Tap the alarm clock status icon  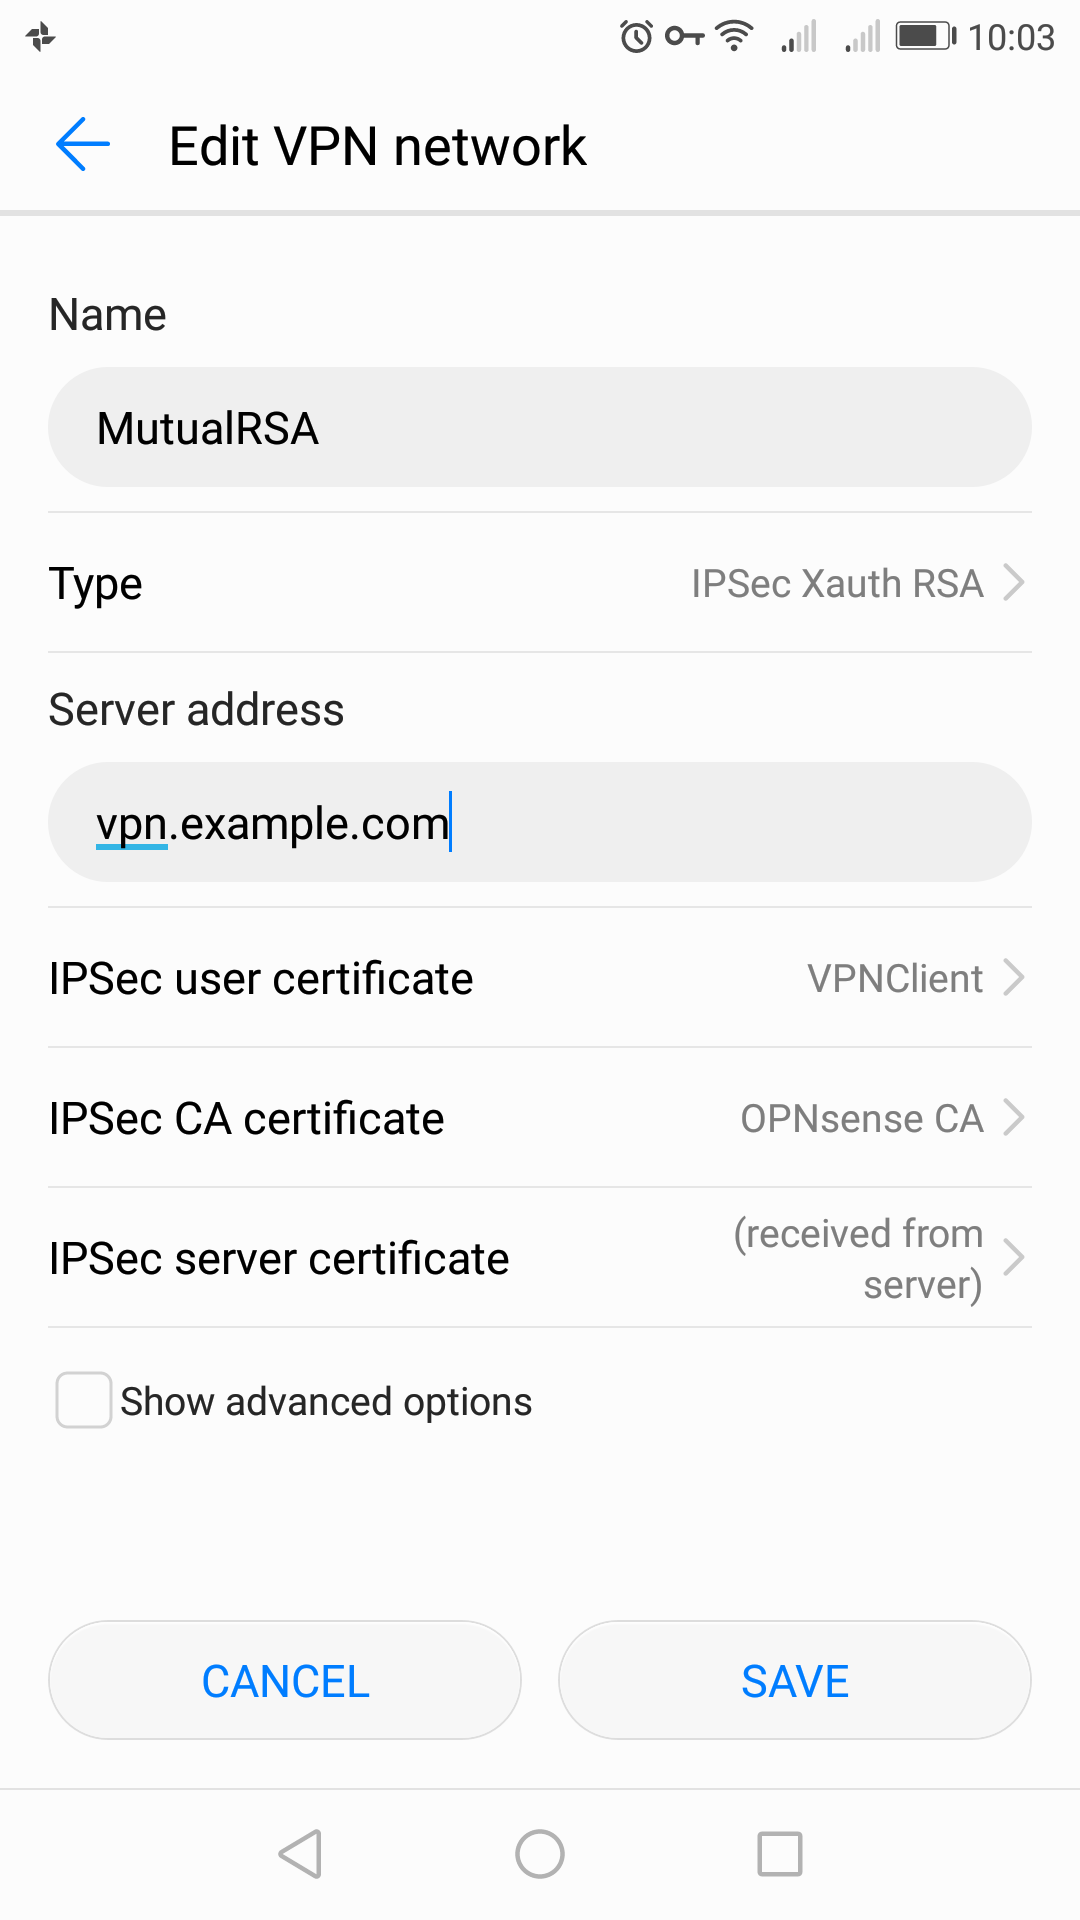pyautogui.click(x=636, y=37)
